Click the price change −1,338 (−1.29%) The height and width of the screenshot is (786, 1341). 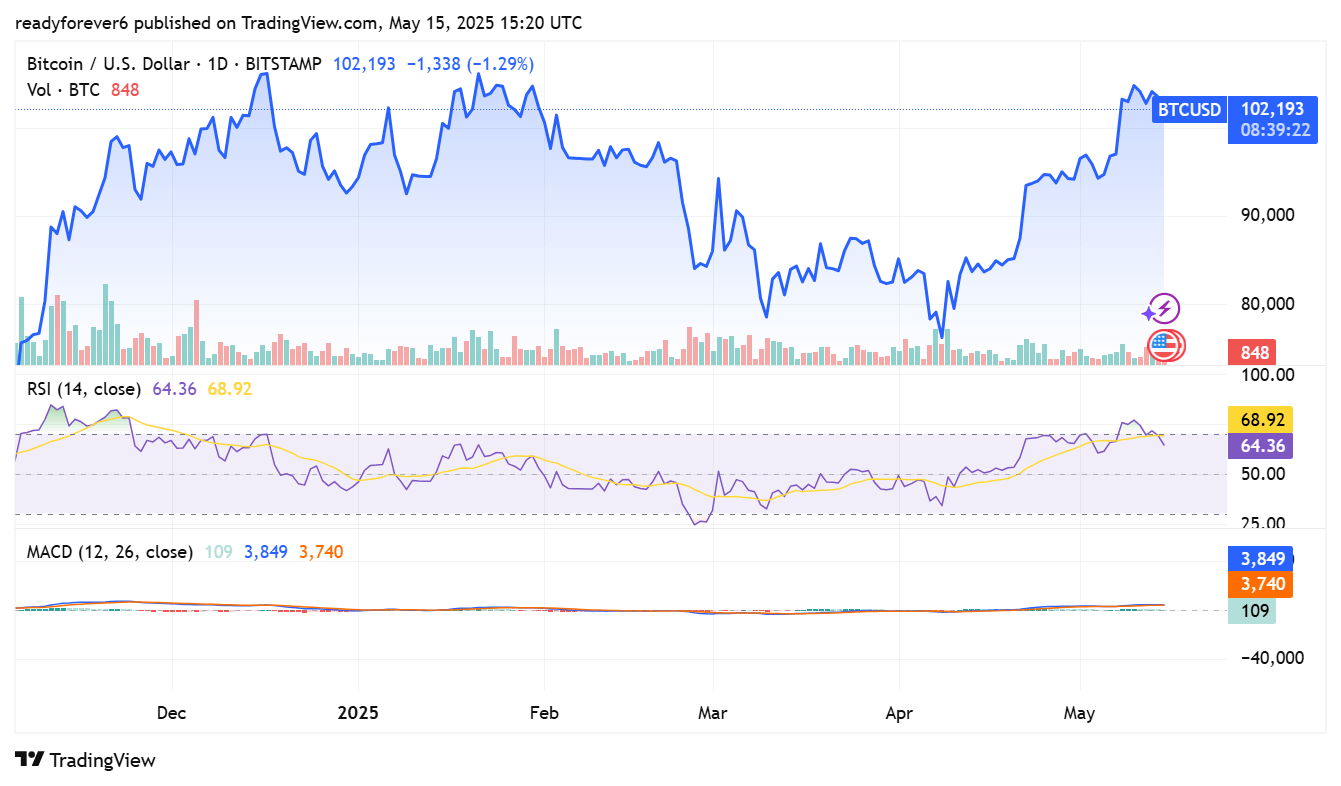coord(470,64)
